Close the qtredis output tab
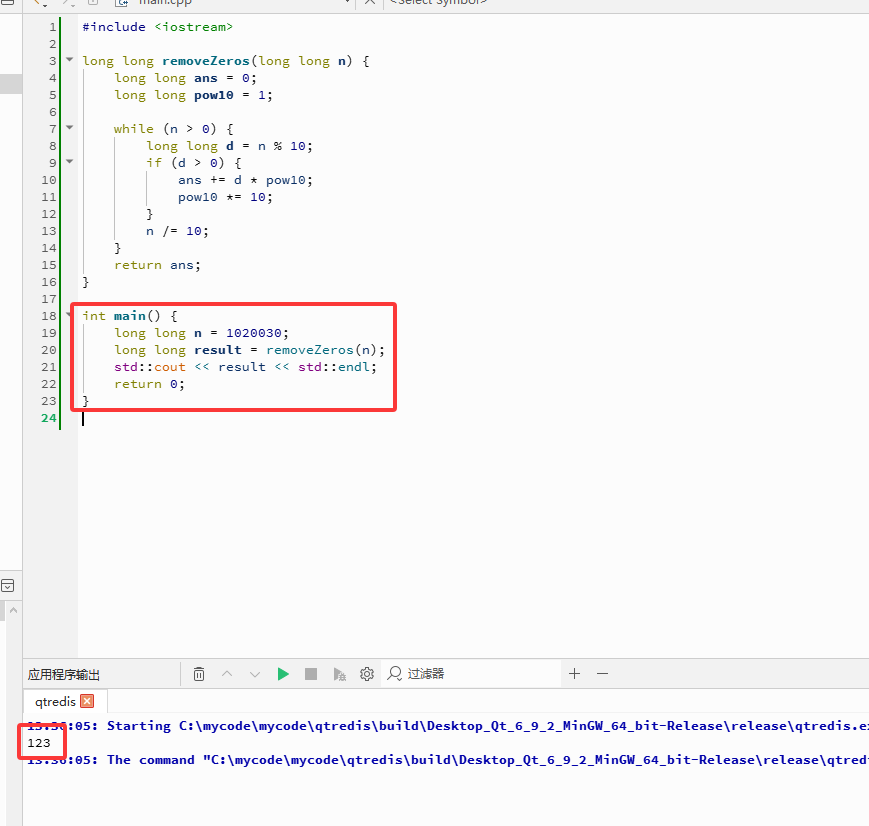The width and height of the screenshot is (869, 826). point(87,702)
